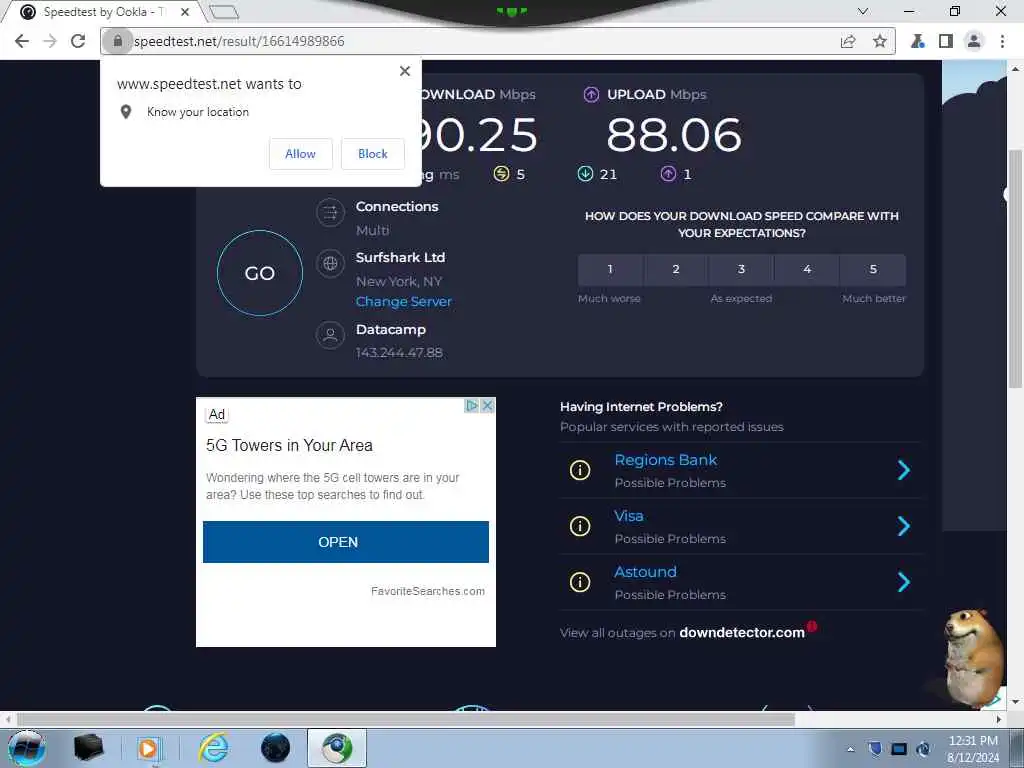Bookmark this page with the star icon

[880, 41]
